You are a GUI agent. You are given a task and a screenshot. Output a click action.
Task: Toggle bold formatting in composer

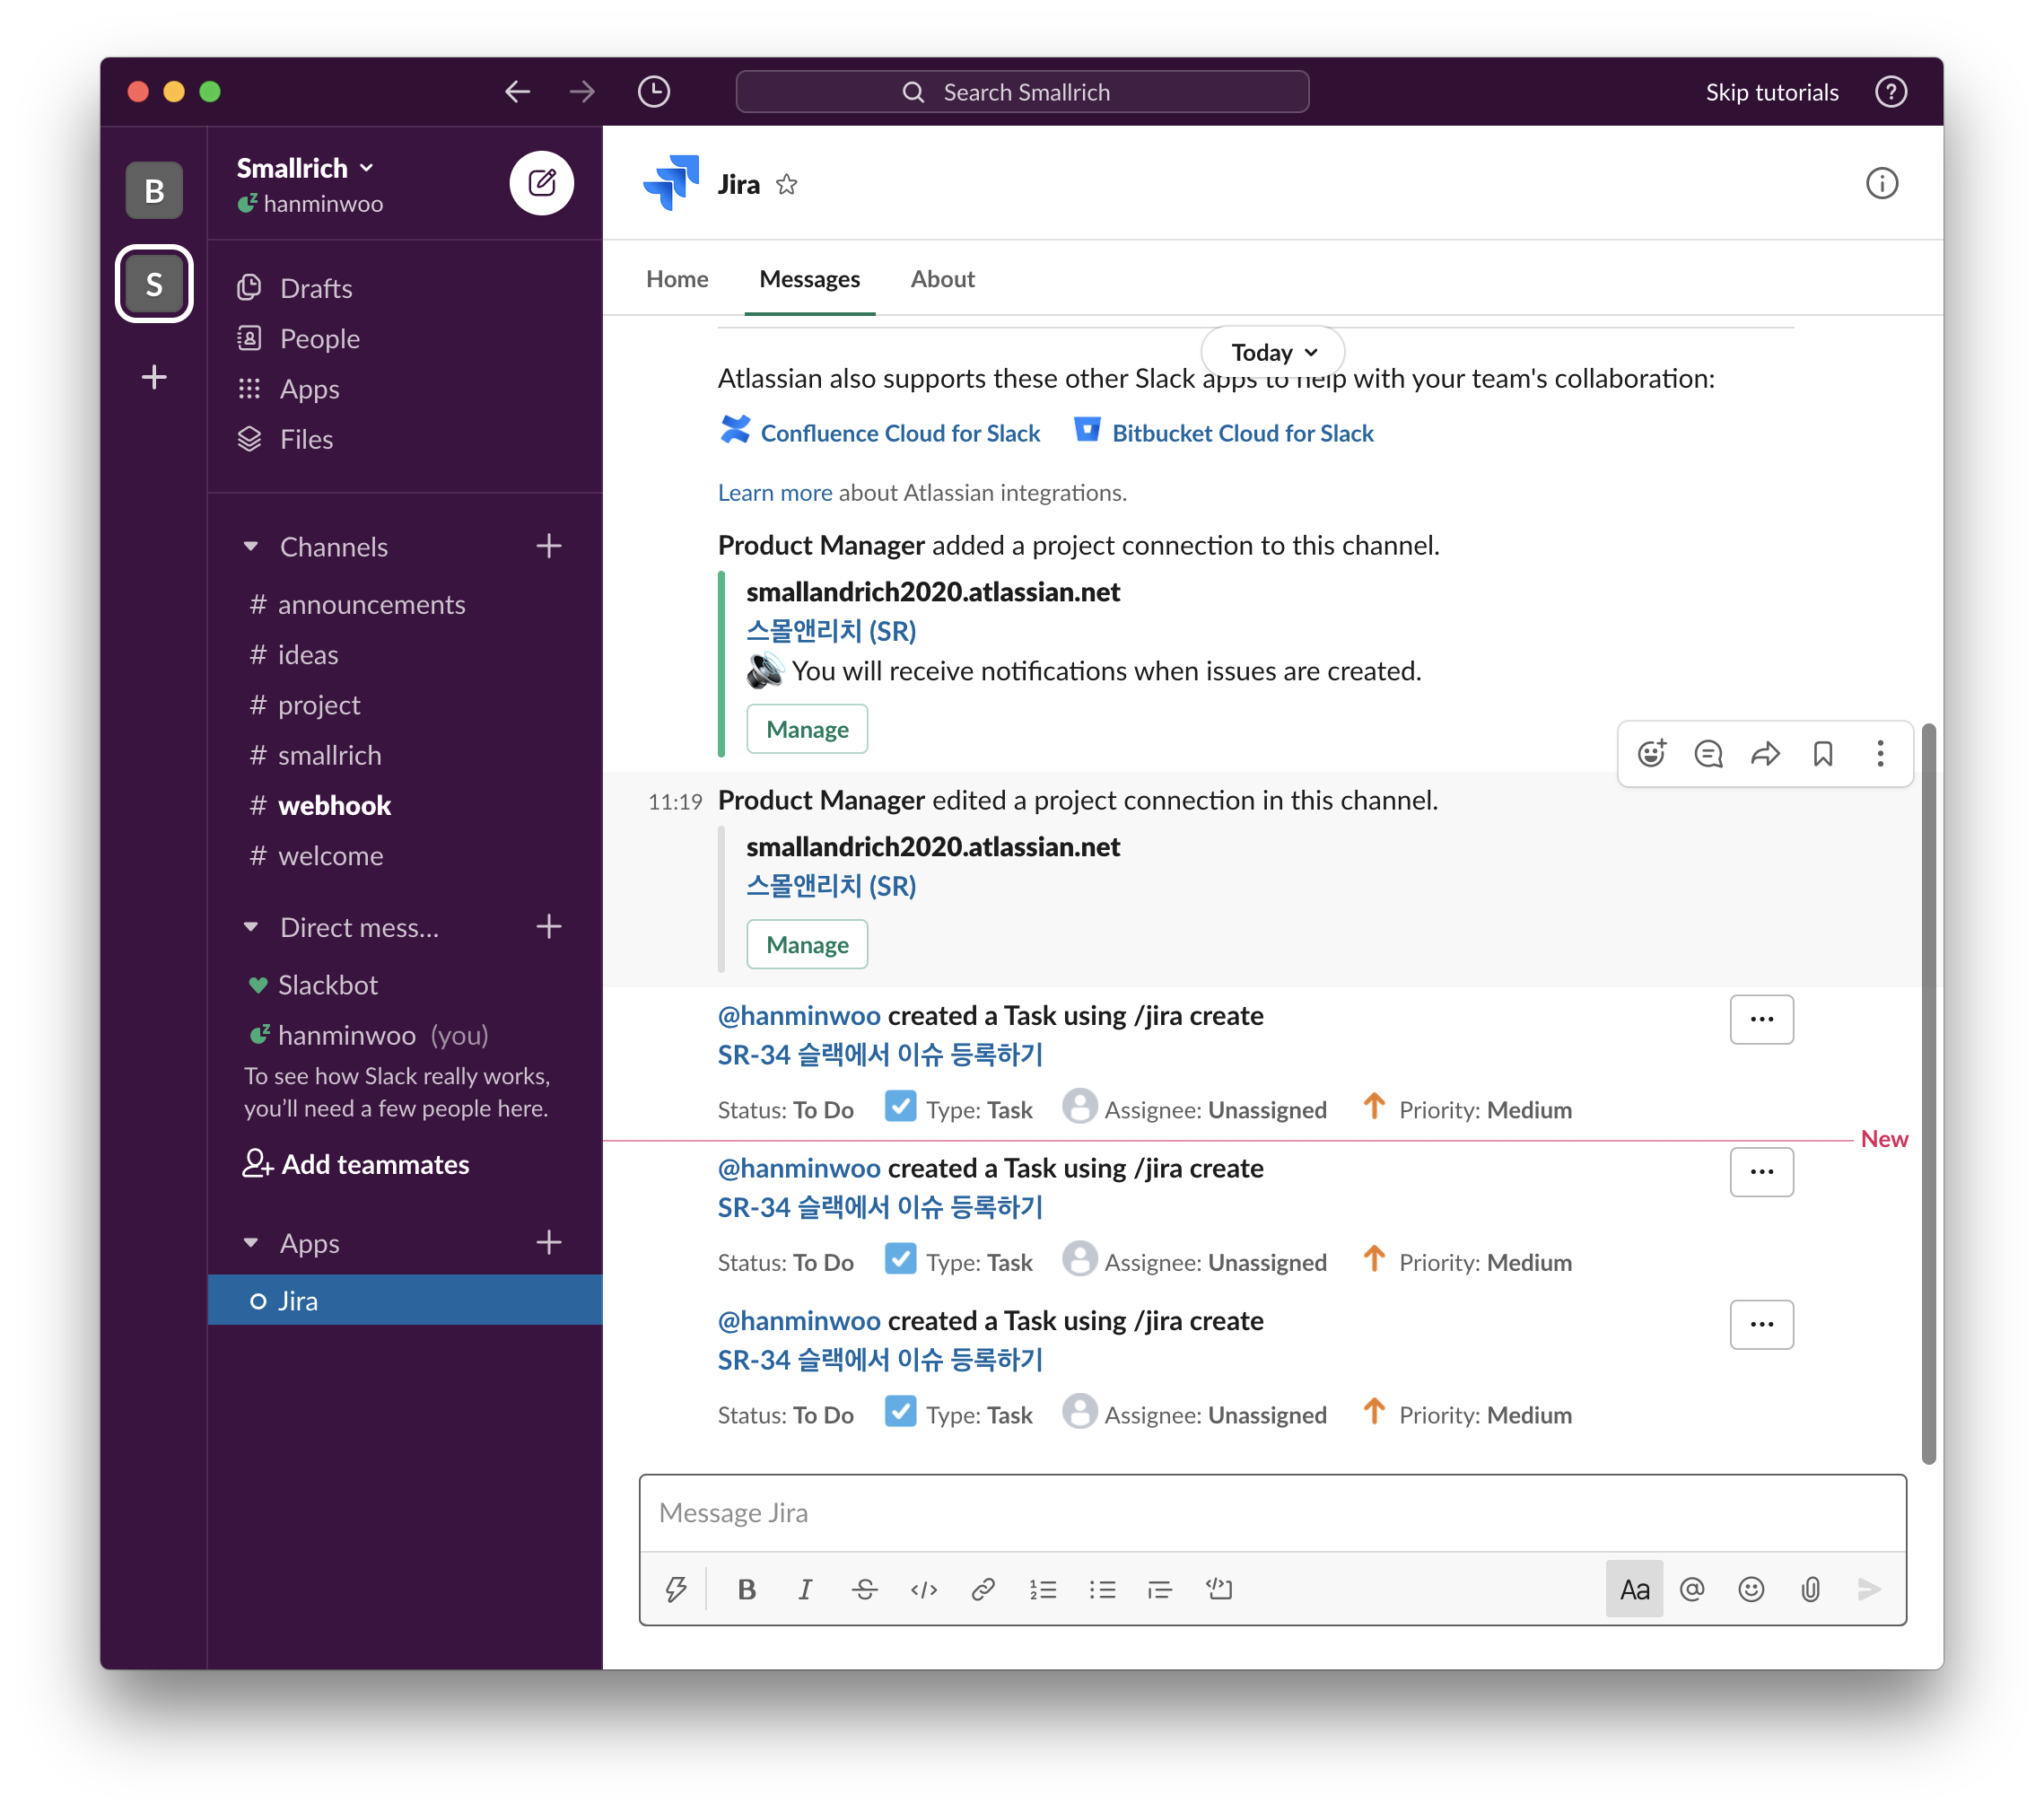746,1589
